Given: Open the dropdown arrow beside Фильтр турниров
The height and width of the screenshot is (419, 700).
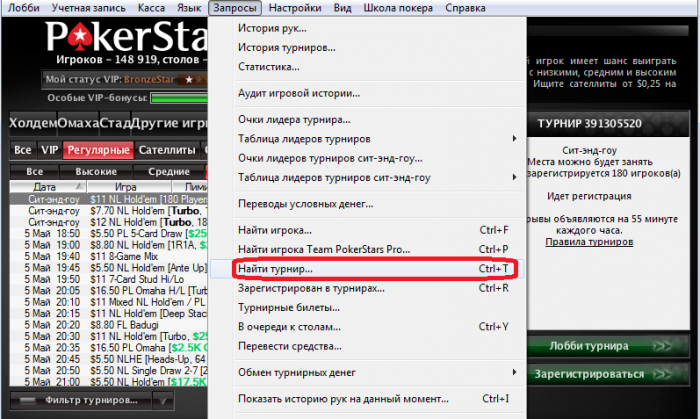Looking at the screenshot, I should click(x=163, y=400).
